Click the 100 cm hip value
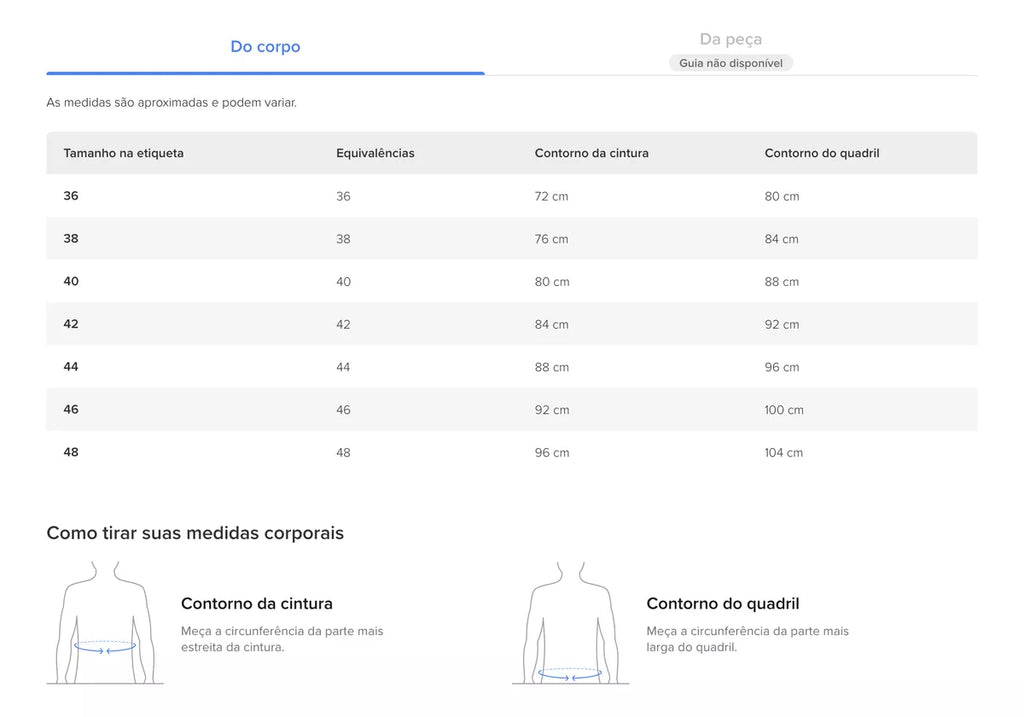 (x=784, y=410)
